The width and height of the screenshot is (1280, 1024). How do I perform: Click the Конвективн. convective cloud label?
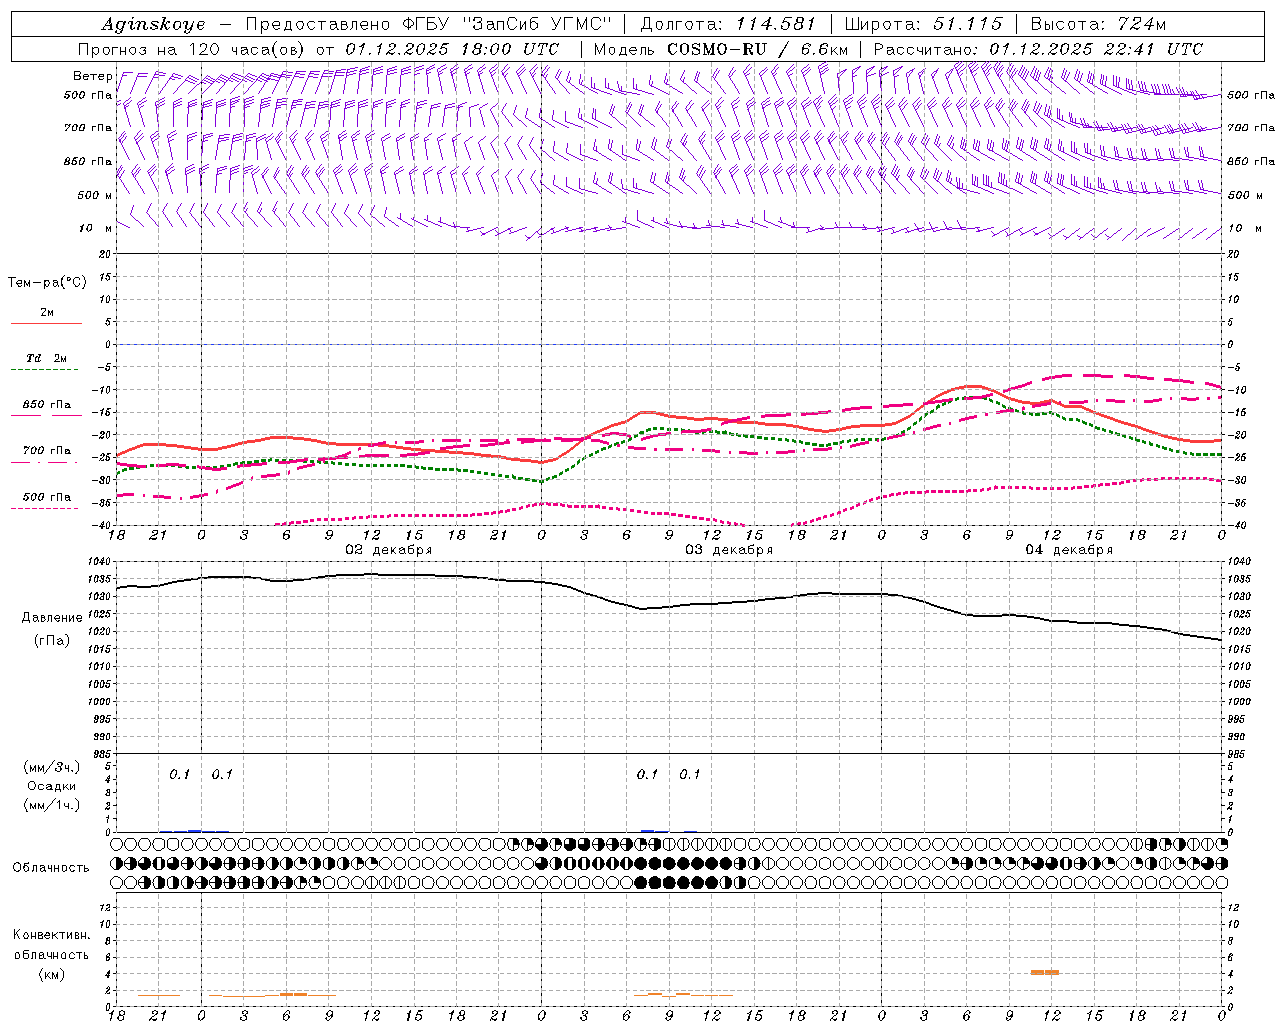52,935
